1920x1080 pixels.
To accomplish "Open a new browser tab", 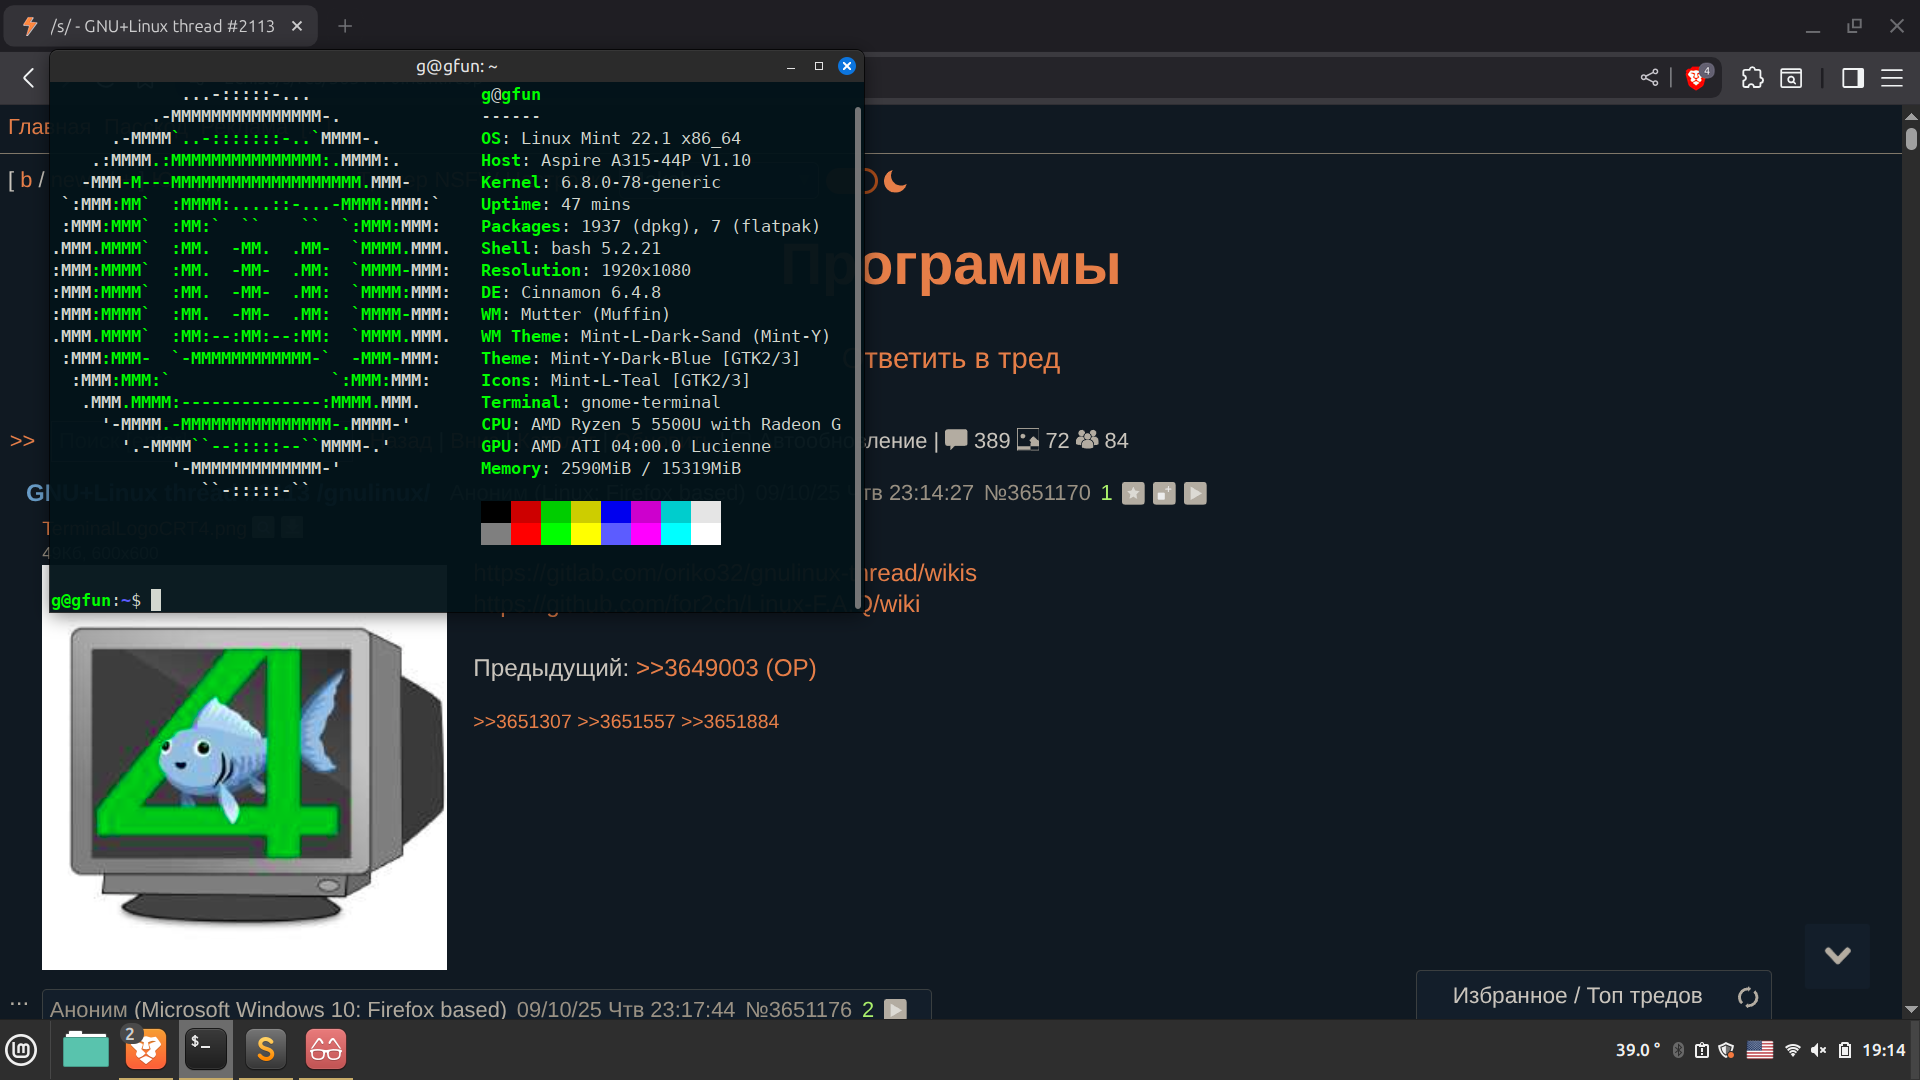I will 345,26.
